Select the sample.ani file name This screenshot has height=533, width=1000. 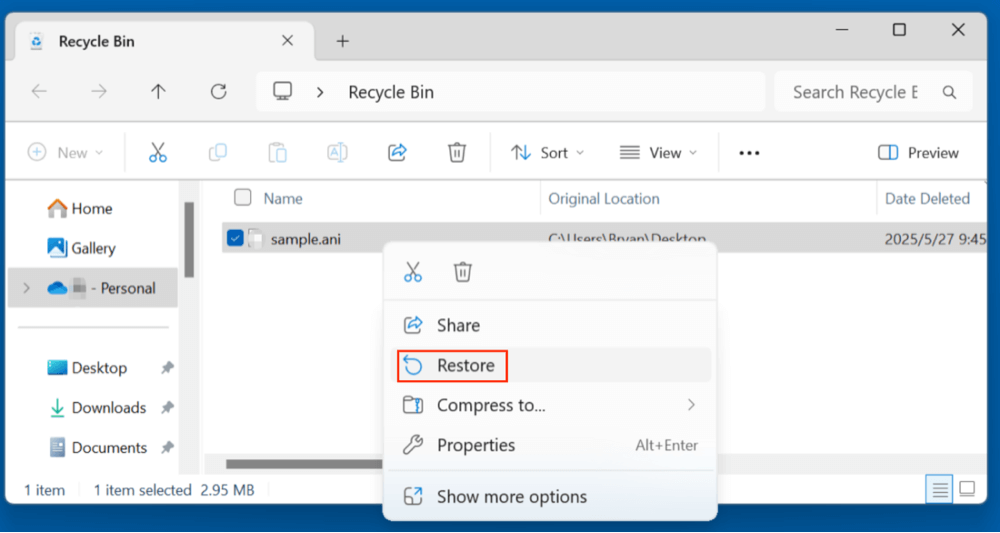305,240
